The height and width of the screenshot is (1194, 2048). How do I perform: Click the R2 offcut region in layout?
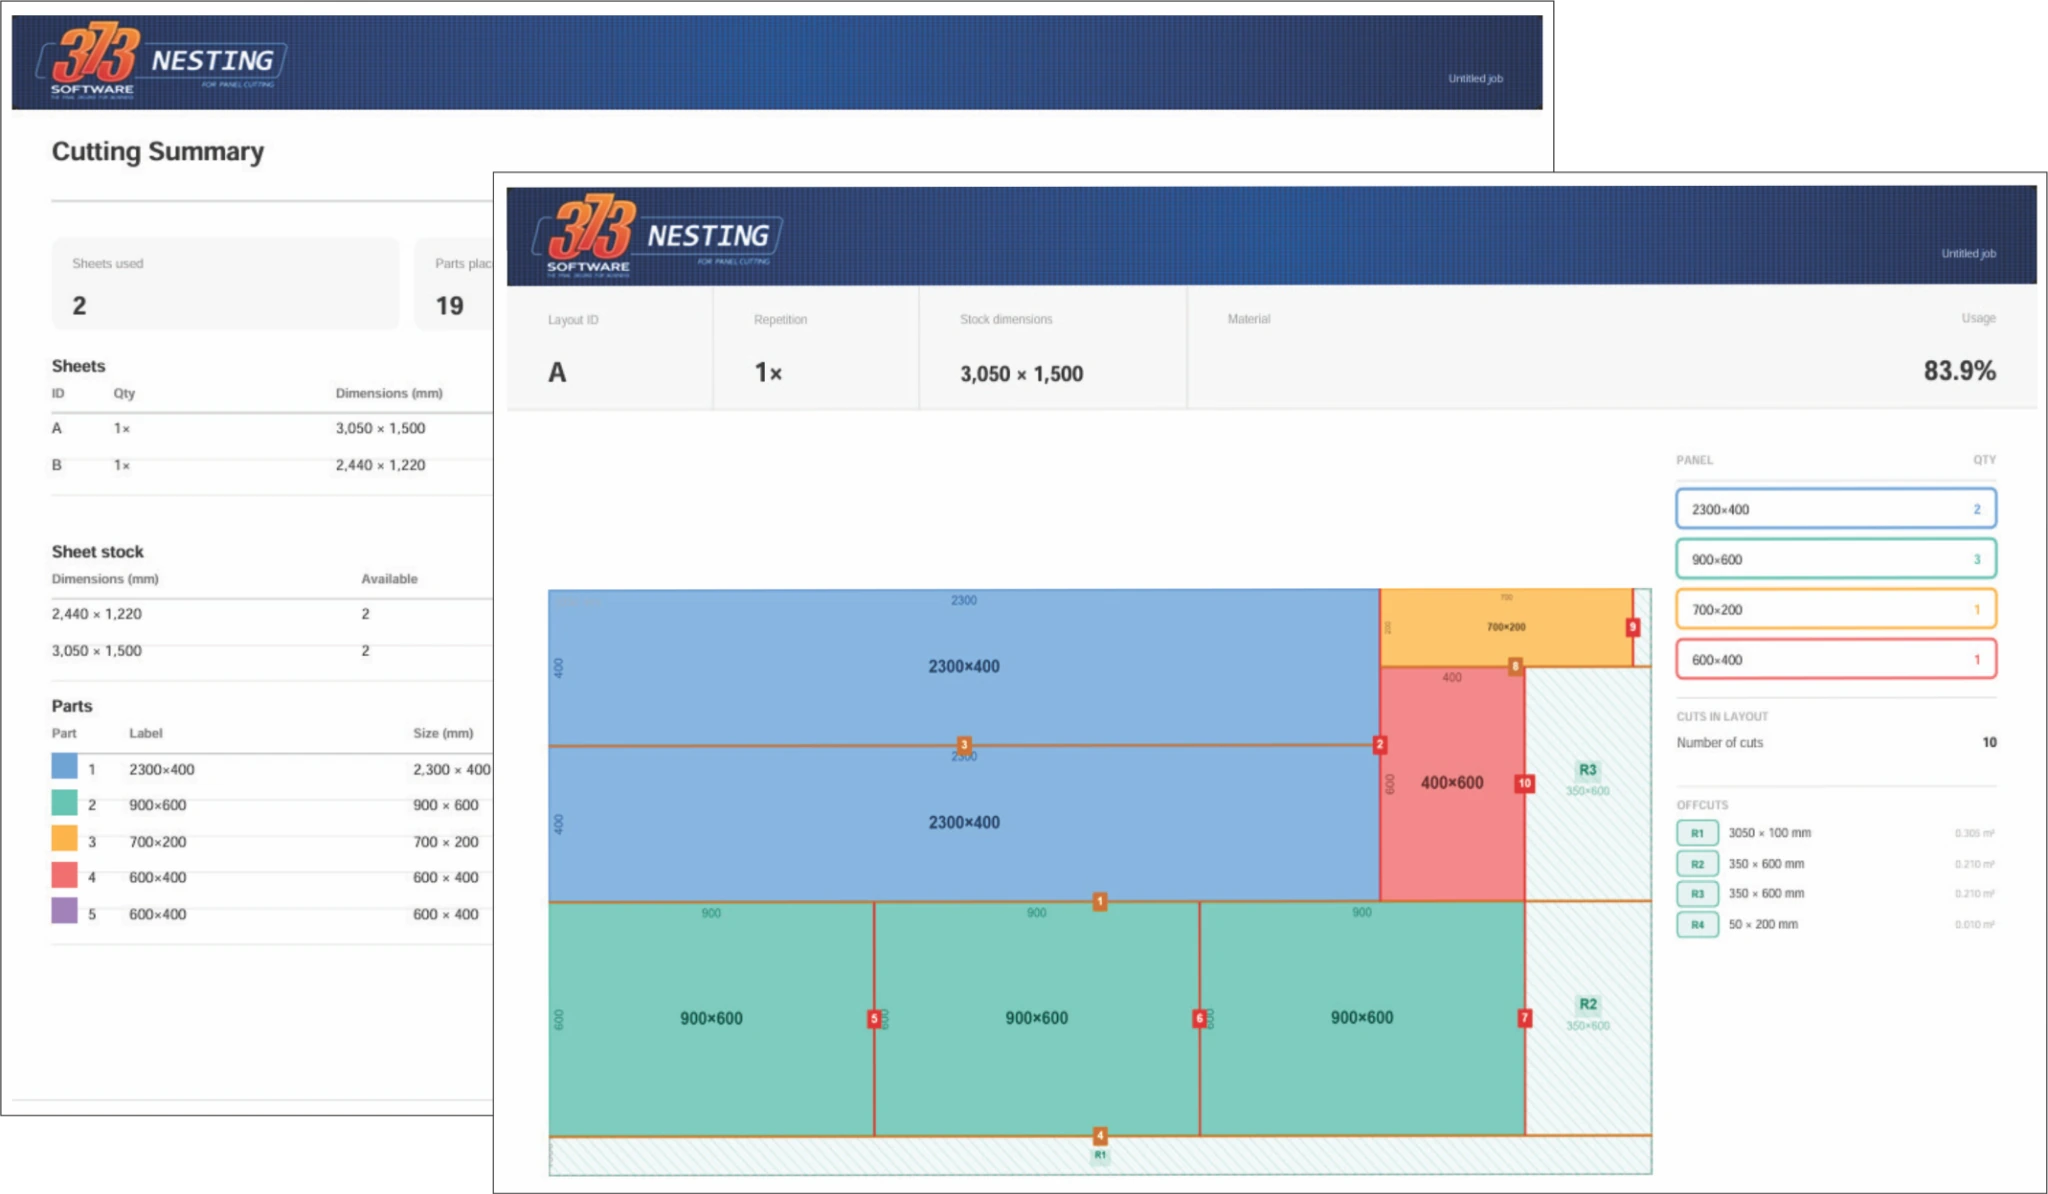1588,1018
